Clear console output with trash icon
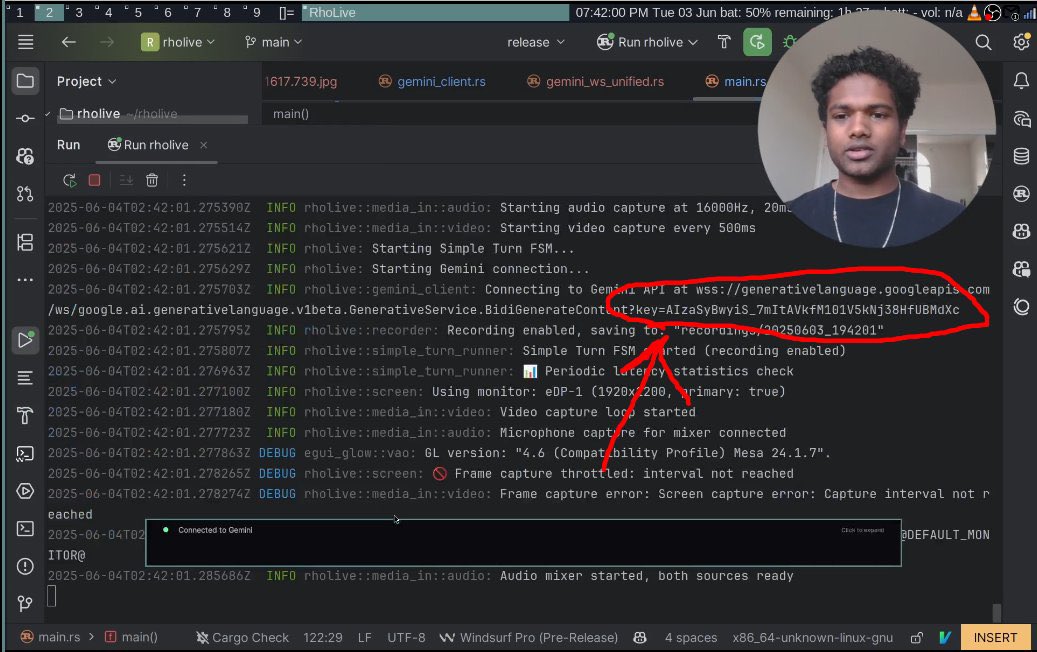The width and height of the screenshot is (1037, 652). click(x=152, y=180)
